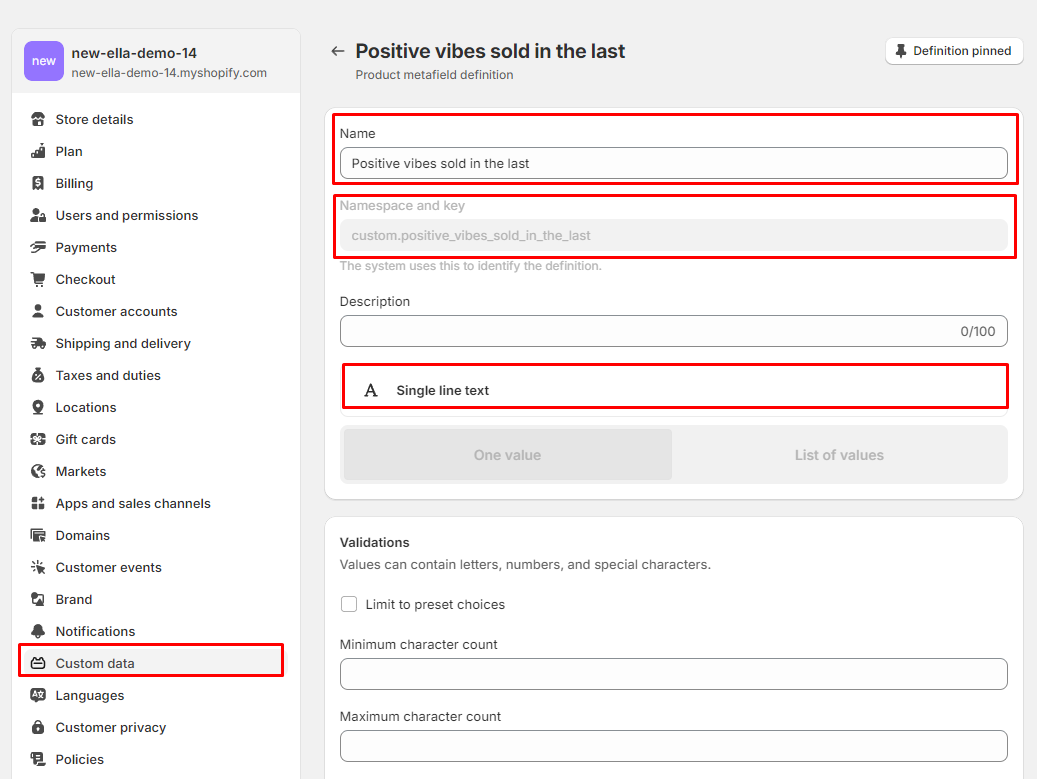Enable Limit to preset choices checkbox

[x=349, y=604]
